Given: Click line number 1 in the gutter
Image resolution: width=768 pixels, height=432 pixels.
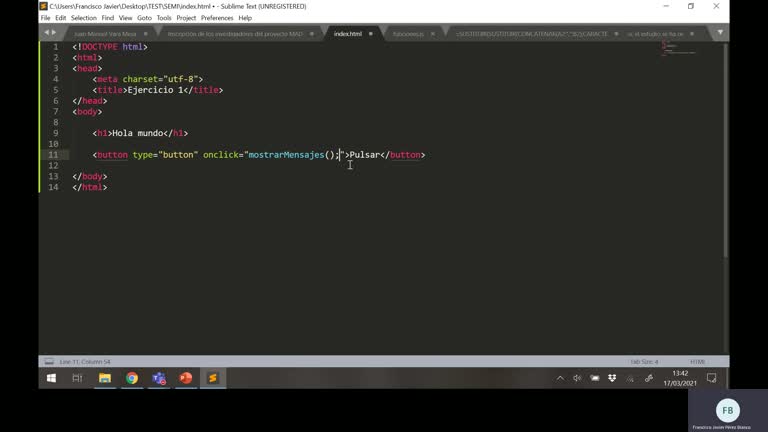Looking at the screenshot, I should pos(55,47).
